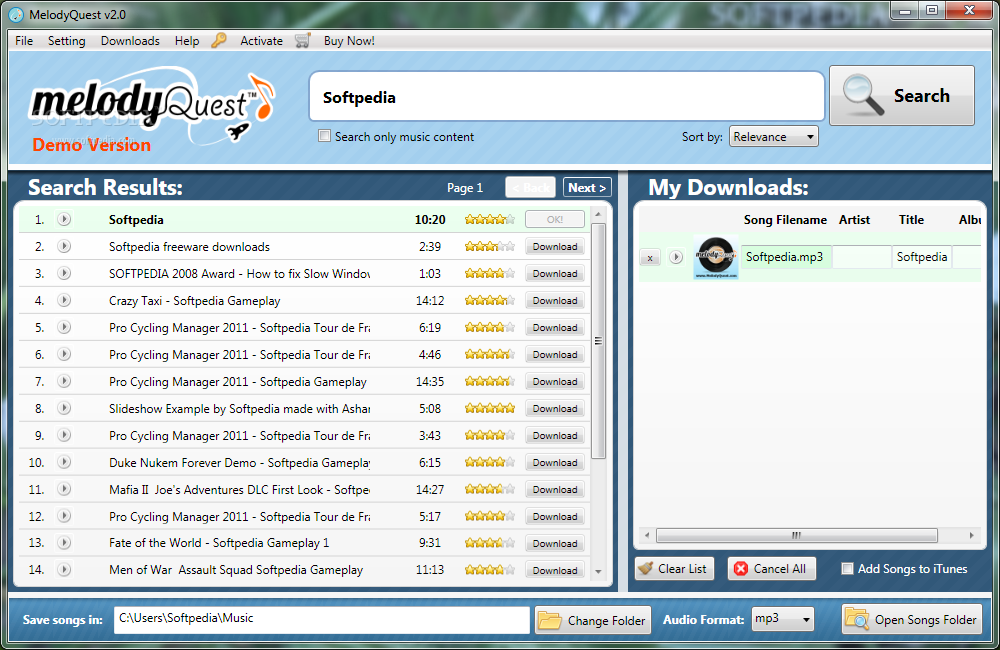Screen dimensions: 1000x650
Task: Play preview of result number 6
Action: coord(64,354)
